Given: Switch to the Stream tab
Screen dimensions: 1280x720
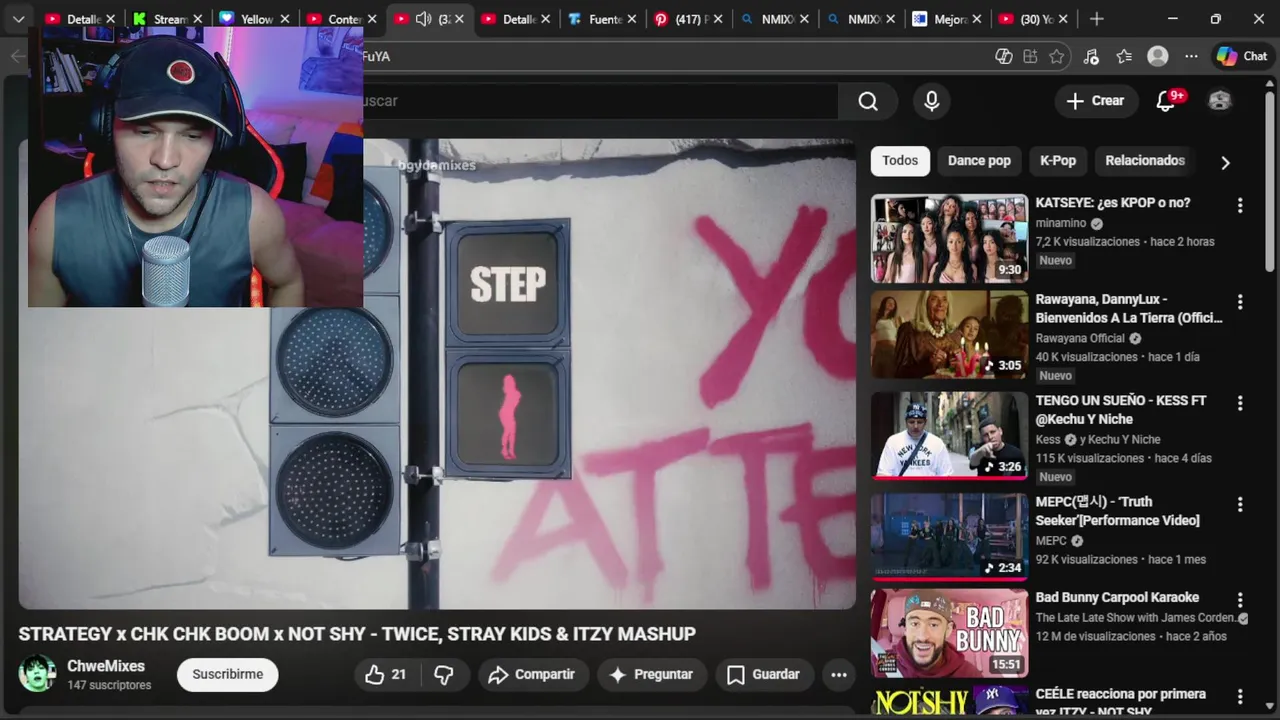Looking at the screenshot, I should coord(169,19).
